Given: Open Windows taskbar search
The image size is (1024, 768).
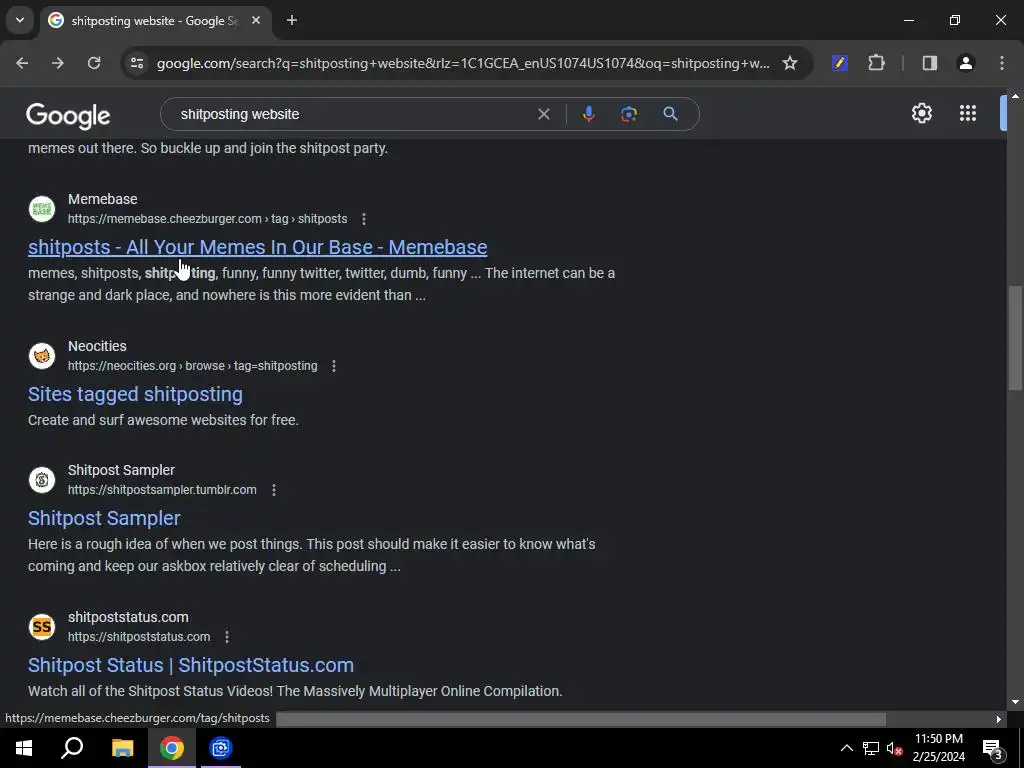Looking at the screenshot, I should [x=72, y=748].
